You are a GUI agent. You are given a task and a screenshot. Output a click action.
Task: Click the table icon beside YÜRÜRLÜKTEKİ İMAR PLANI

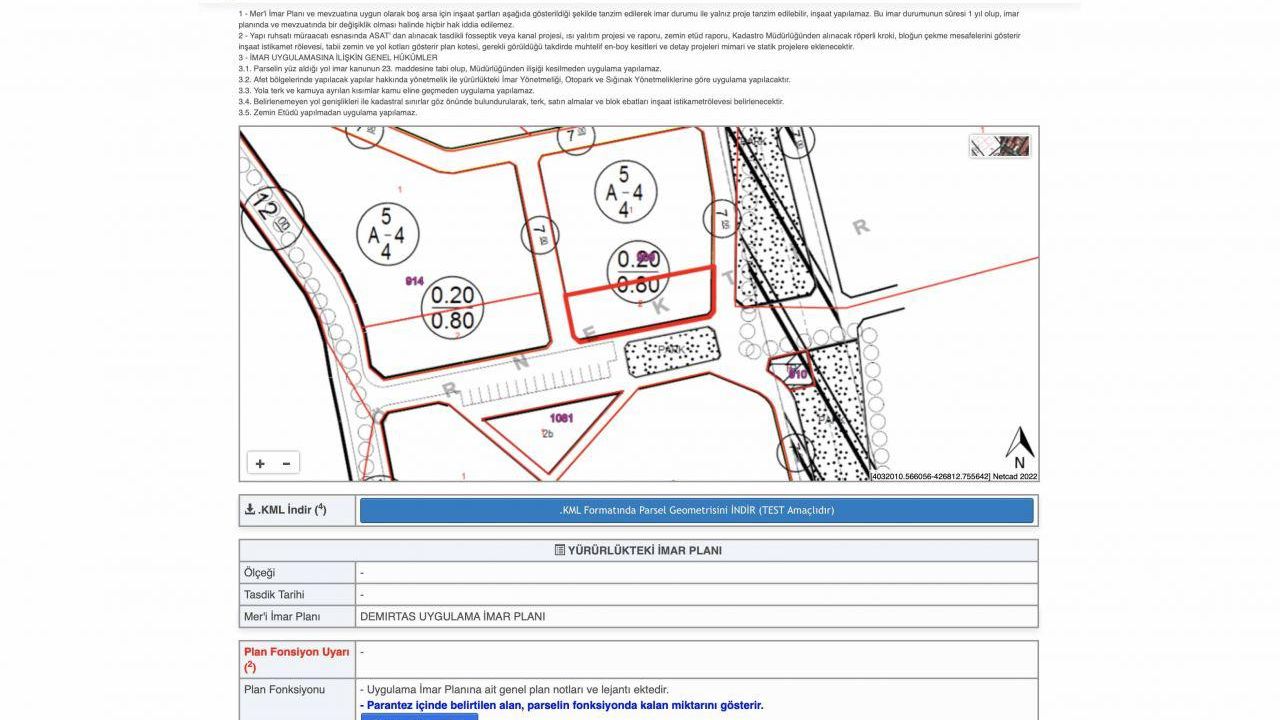pyautogui.click(x=560, y=550)
